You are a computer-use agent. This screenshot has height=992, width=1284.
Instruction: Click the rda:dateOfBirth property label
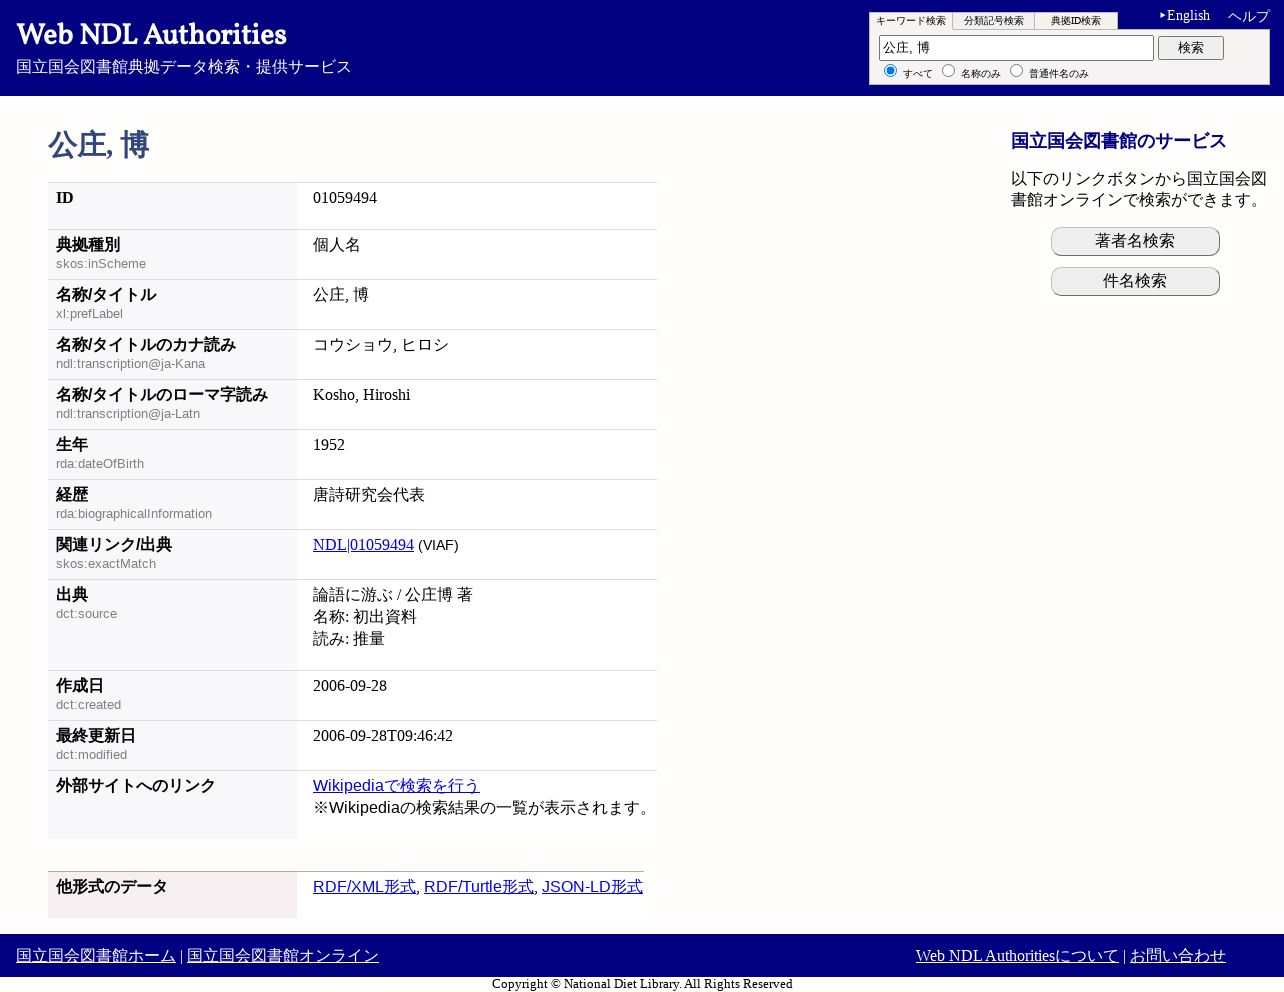pyautogui.click(x=100, y=464)
